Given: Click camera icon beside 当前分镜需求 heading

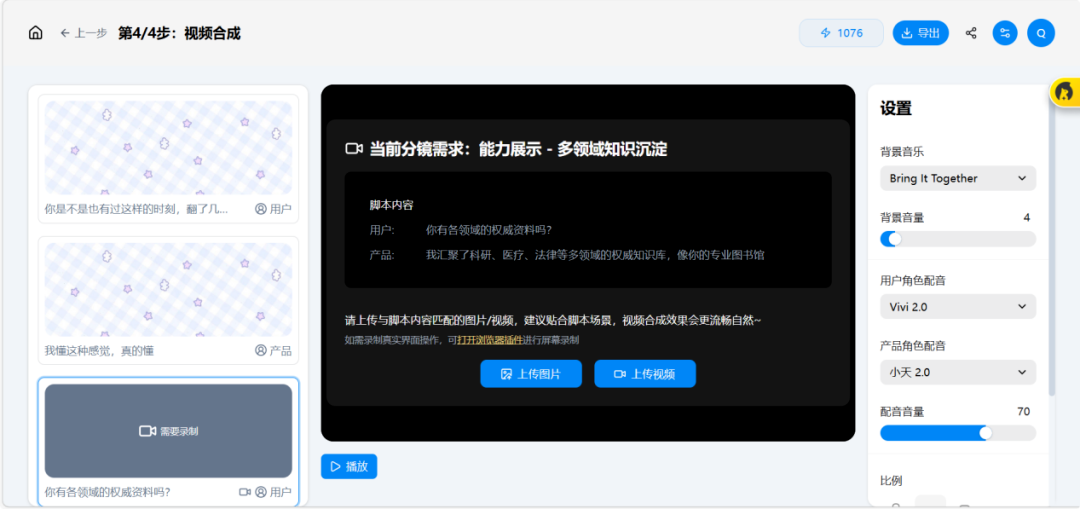Looking at the screenshot, I should point(354,149).
